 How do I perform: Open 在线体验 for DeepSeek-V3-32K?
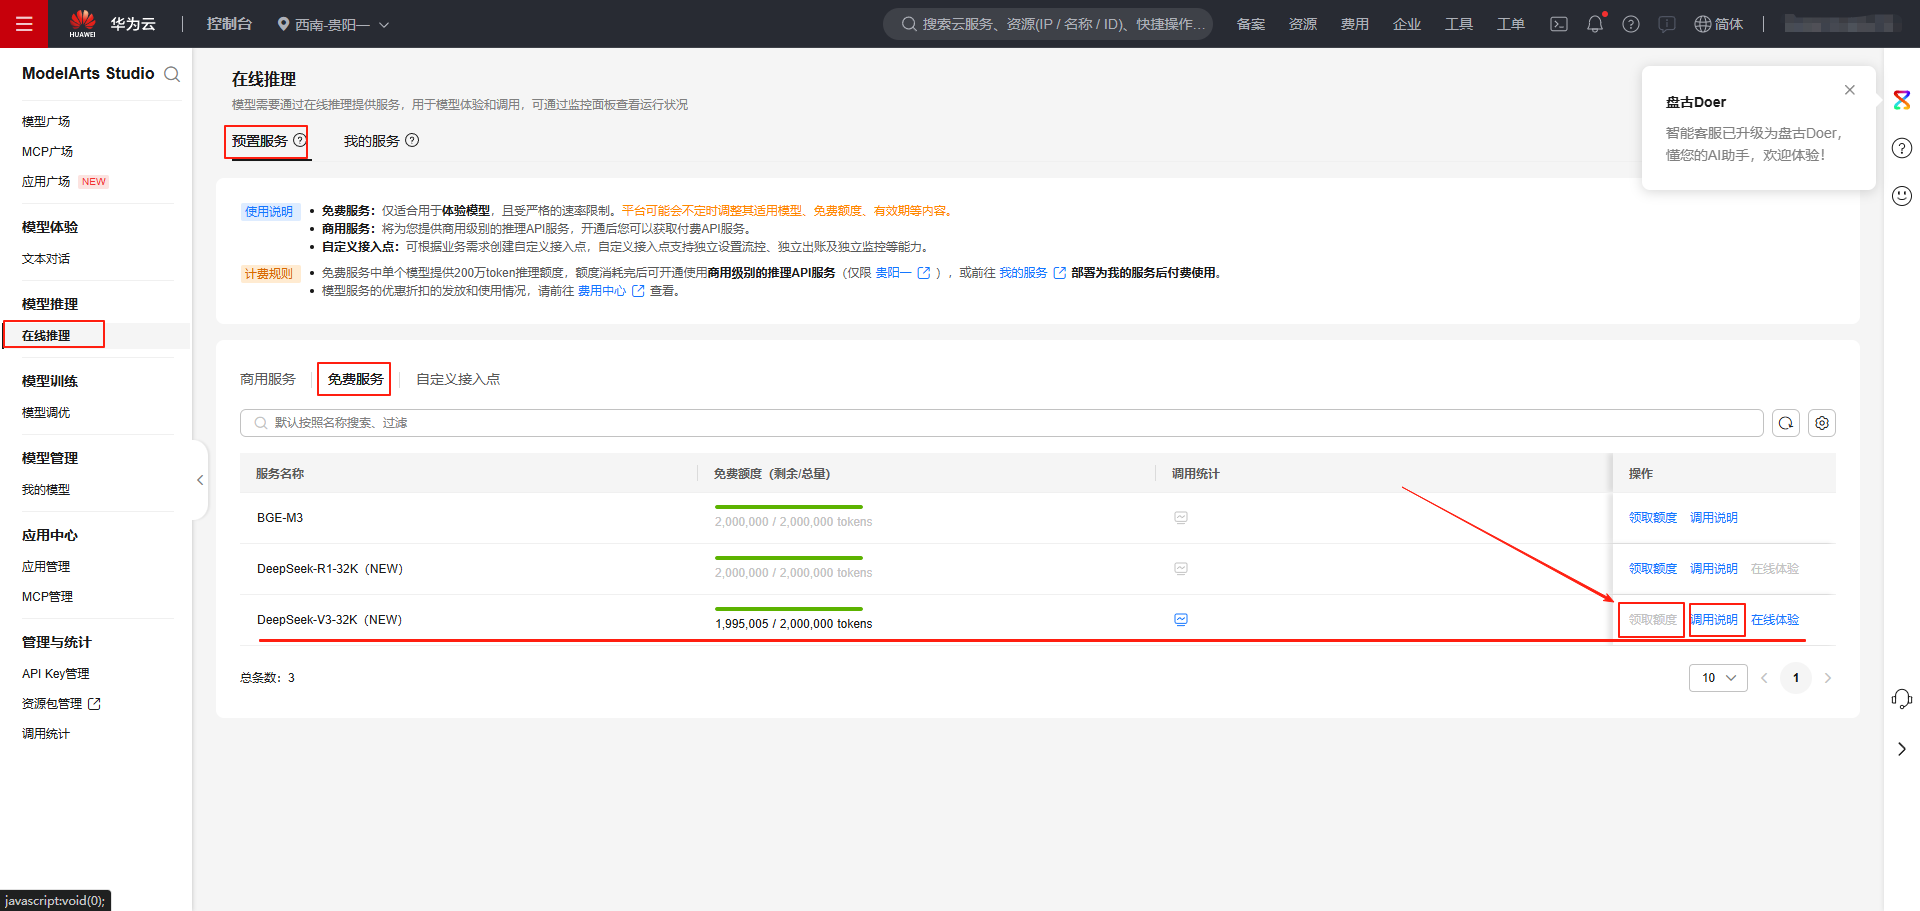pos(1775,620)
